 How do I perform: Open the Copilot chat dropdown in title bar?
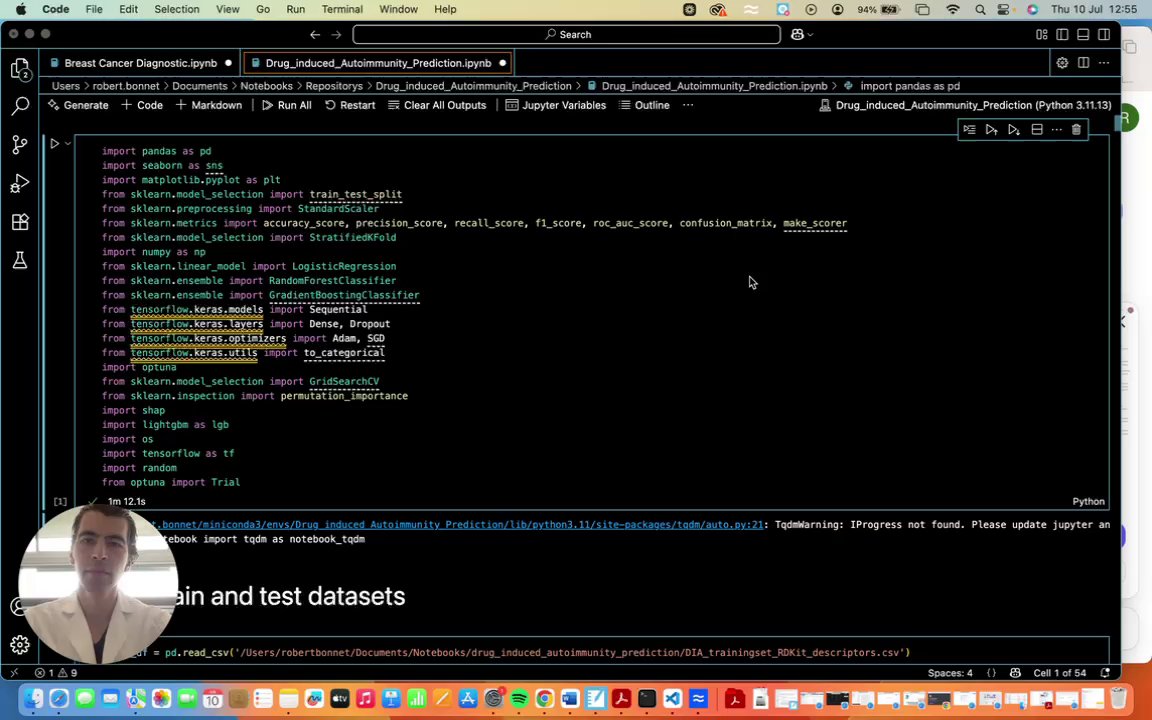[809, 34]
